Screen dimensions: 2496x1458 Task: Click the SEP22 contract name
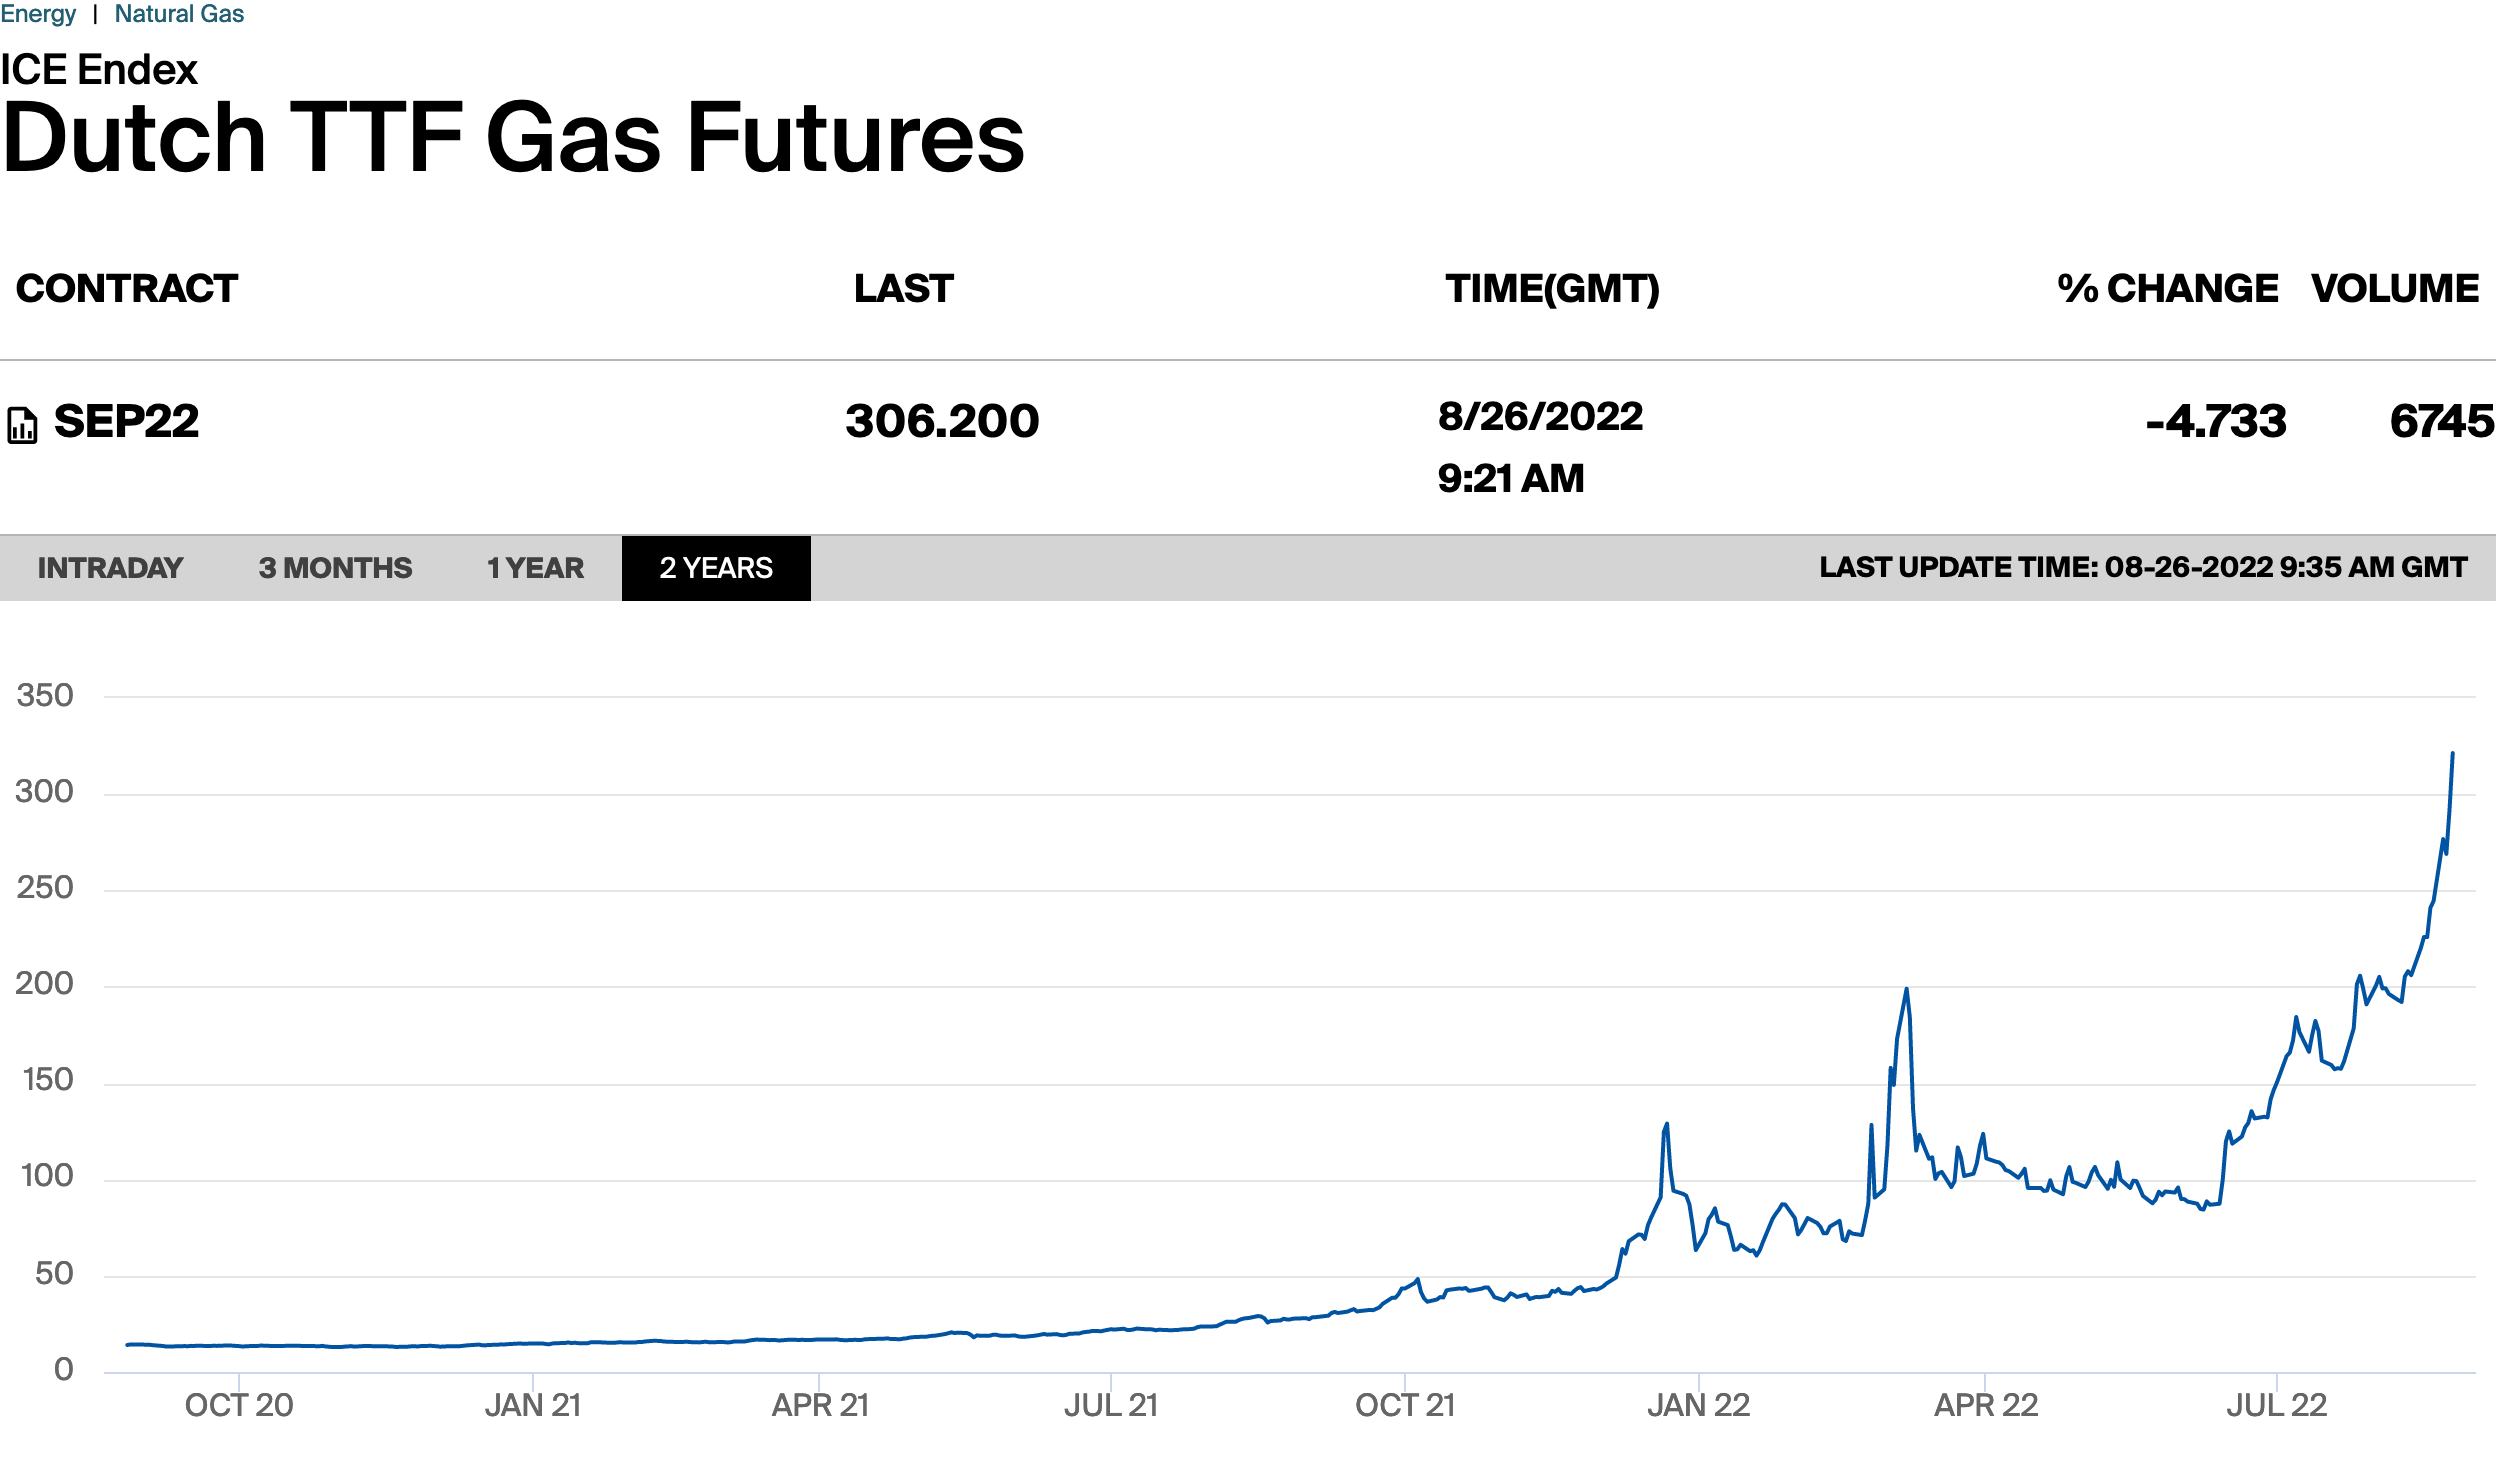click(x=127, y=421)
